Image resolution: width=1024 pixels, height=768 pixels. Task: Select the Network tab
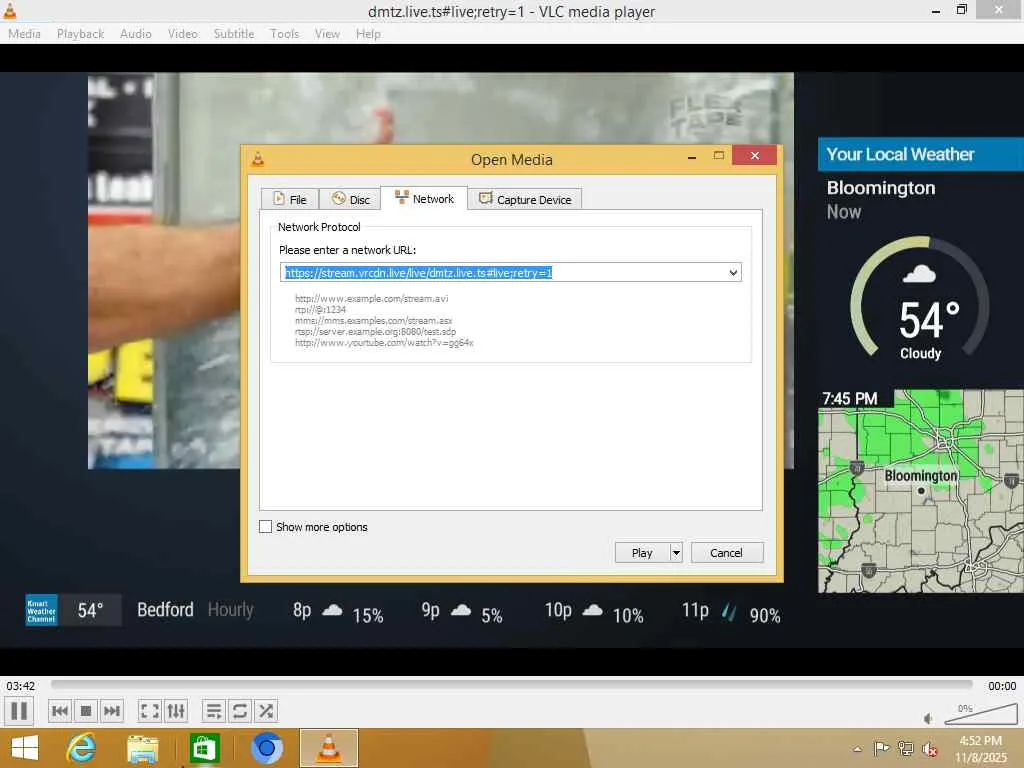tap(424, 199)
